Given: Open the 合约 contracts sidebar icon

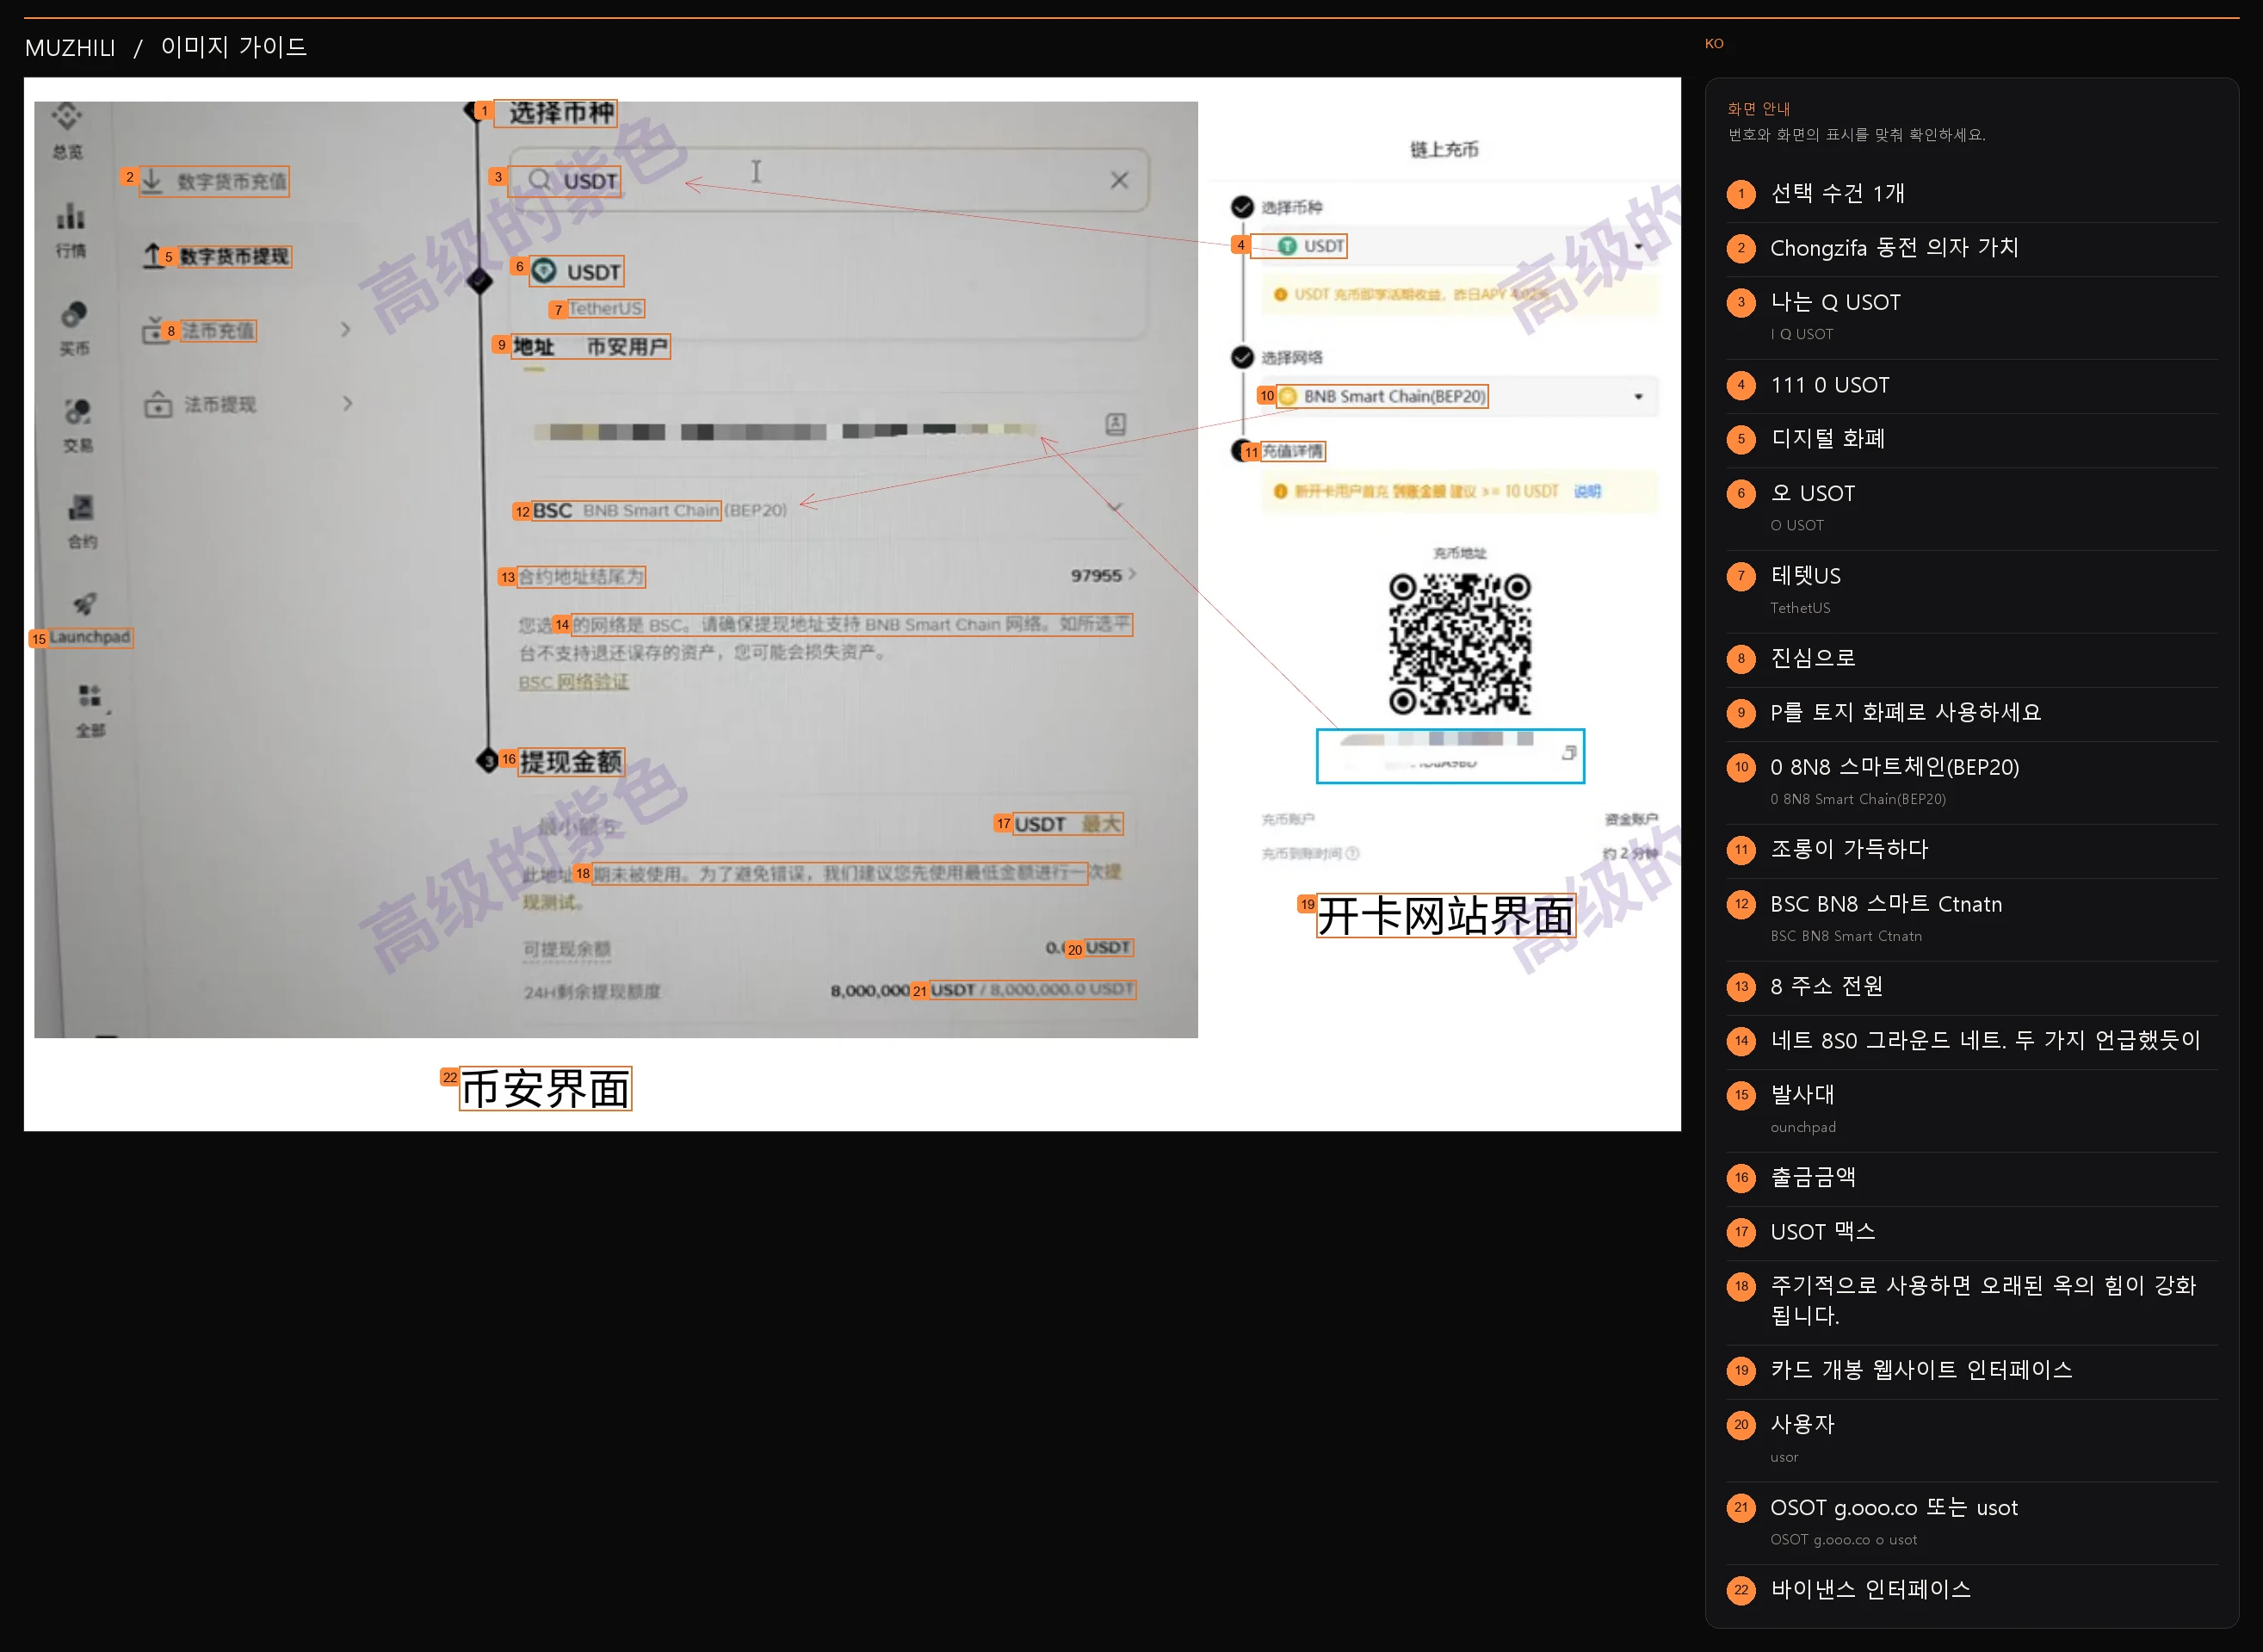Looking at the screenshot, I should pyautogui.click(x=81, y=508).
